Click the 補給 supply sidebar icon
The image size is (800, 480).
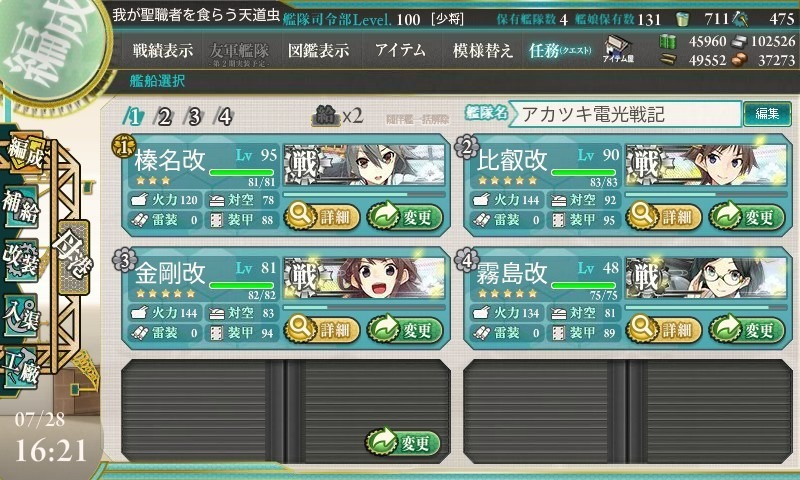coord(21,207)
